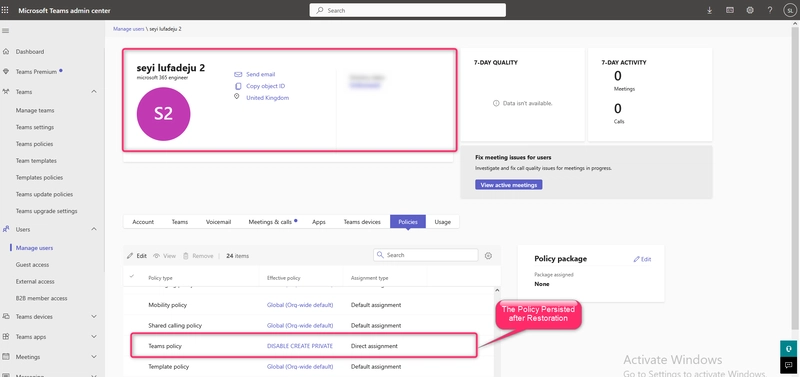Click the policies Search input field
This screenshot has width=800, height=377.
(426, 255)
